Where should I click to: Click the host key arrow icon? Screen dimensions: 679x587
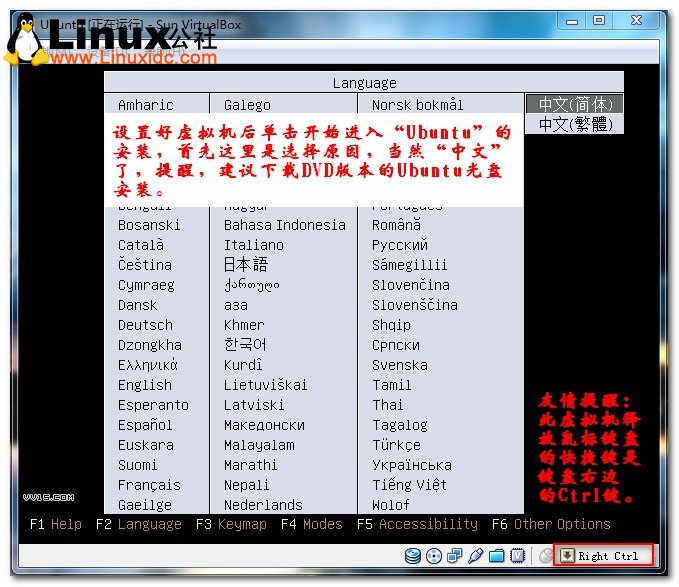click(567, 556)
